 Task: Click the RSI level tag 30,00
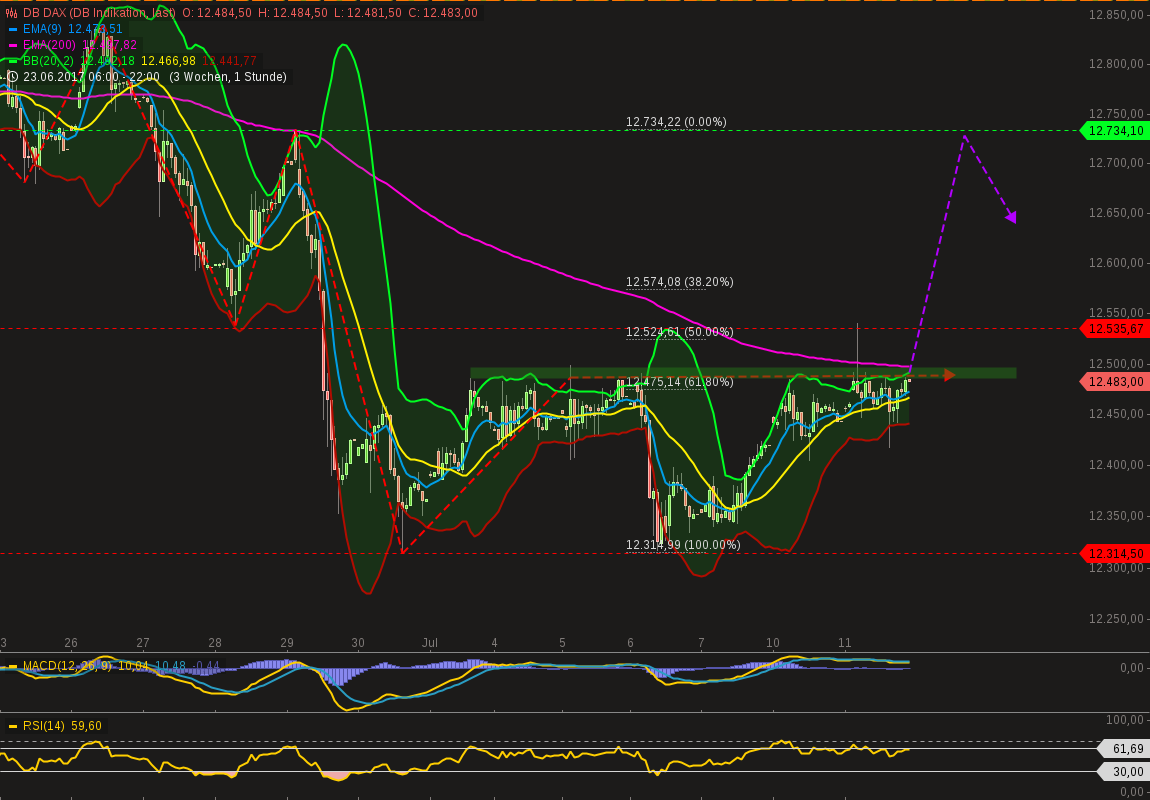1122,771
